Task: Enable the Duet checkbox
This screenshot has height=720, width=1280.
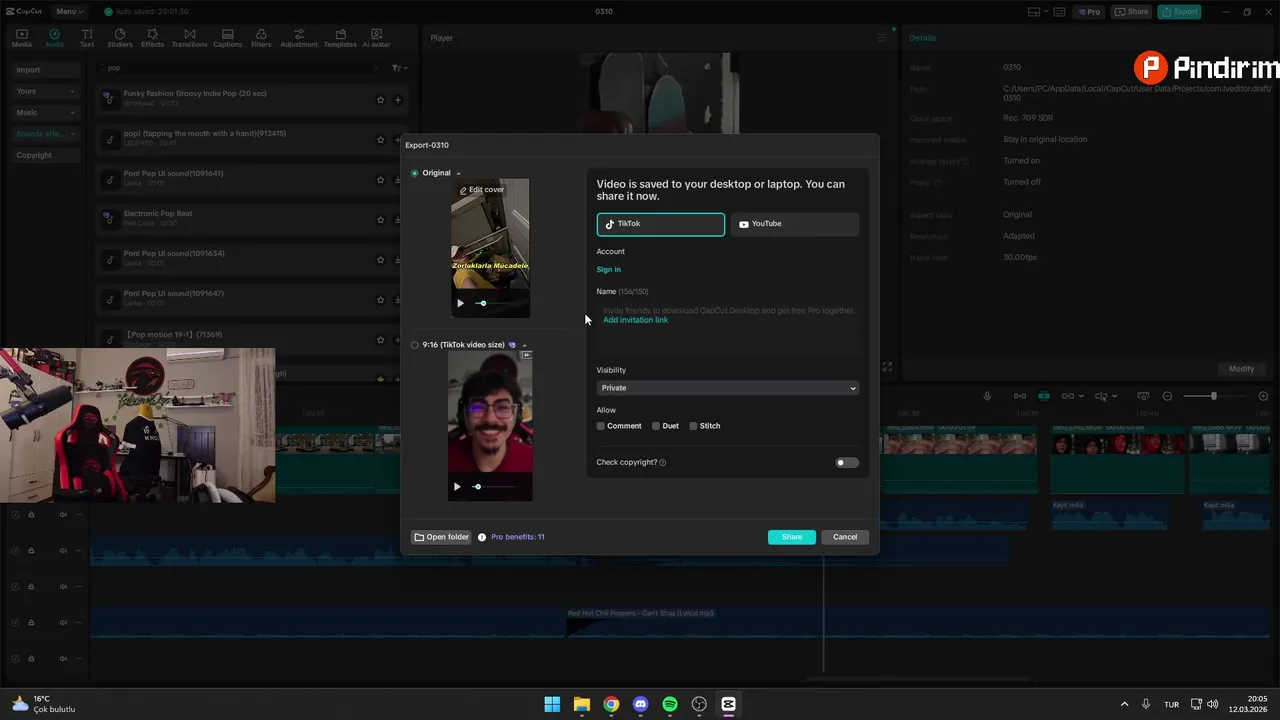Action: pyautogui.click(x=656, y=426)
